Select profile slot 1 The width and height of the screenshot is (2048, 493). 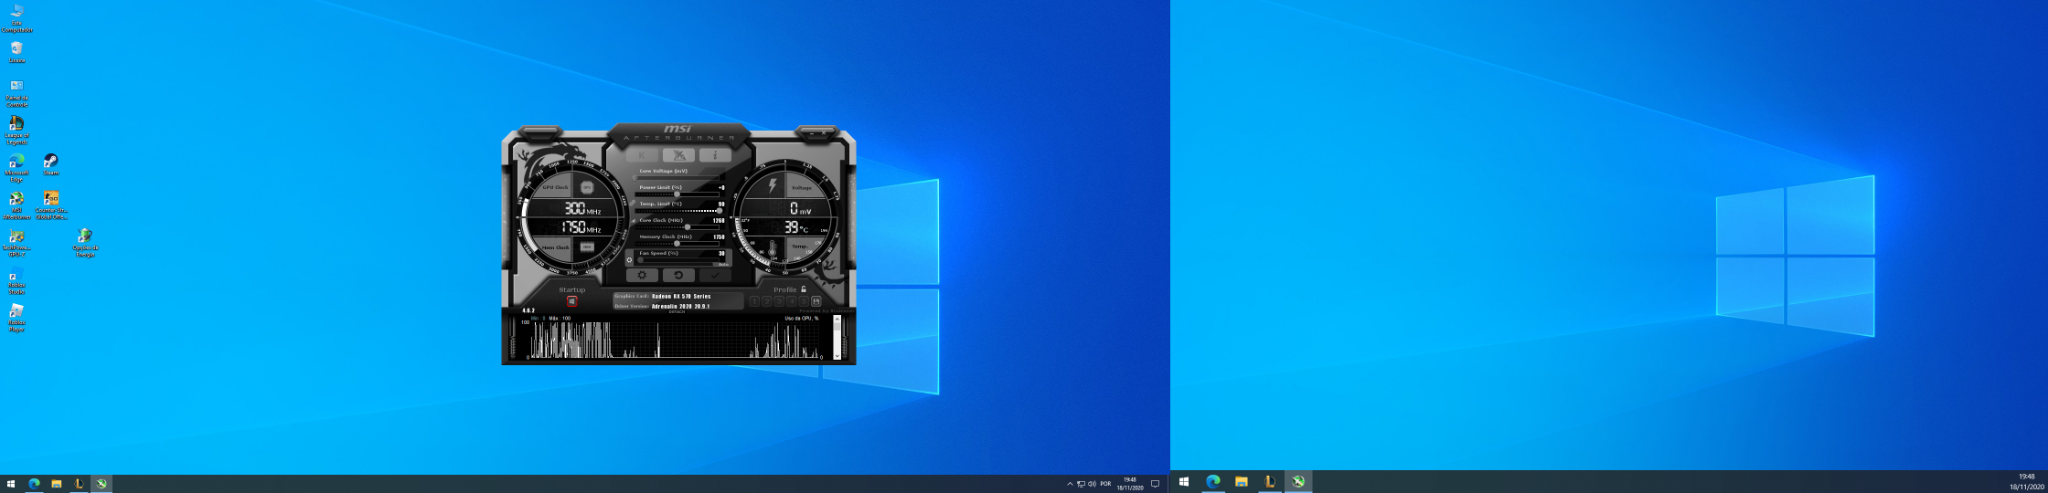tap(754, 301)
